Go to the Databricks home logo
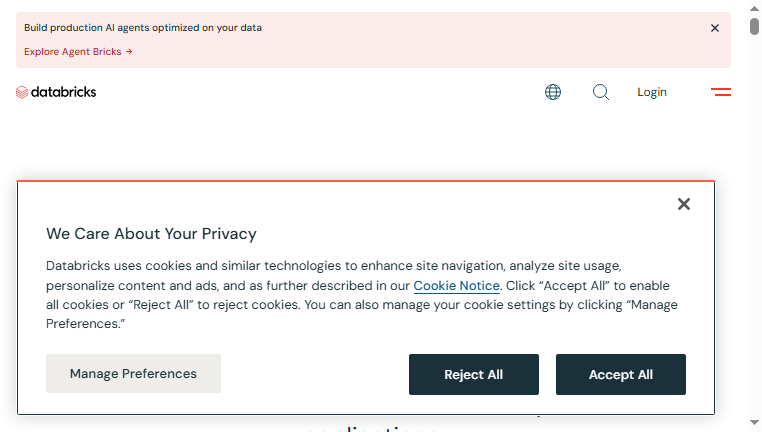762x432 pixels. 56,92
